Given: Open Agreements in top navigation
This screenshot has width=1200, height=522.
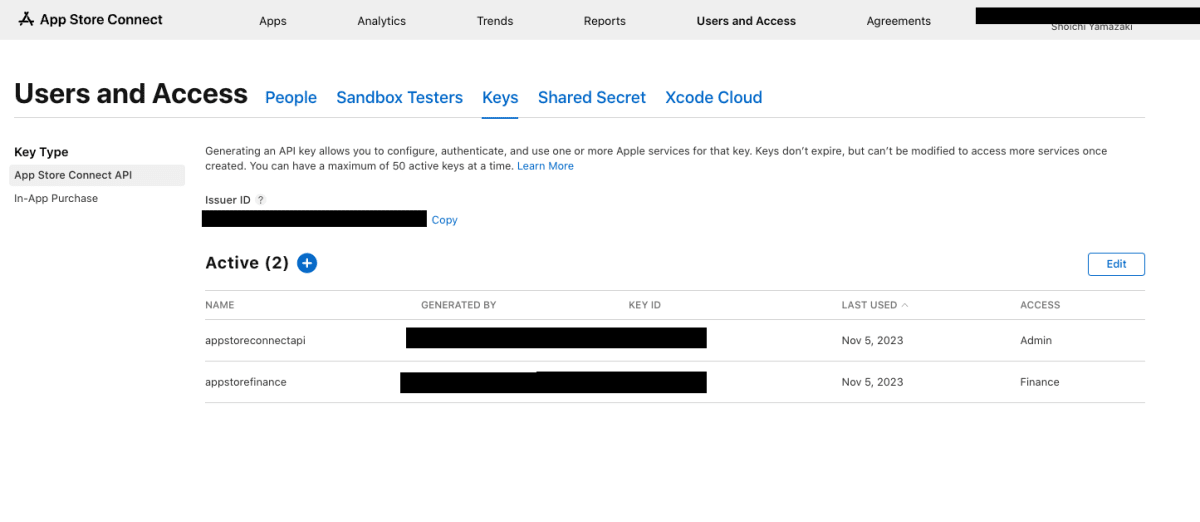Looking at the screenshot, I should tap(899, 21).
